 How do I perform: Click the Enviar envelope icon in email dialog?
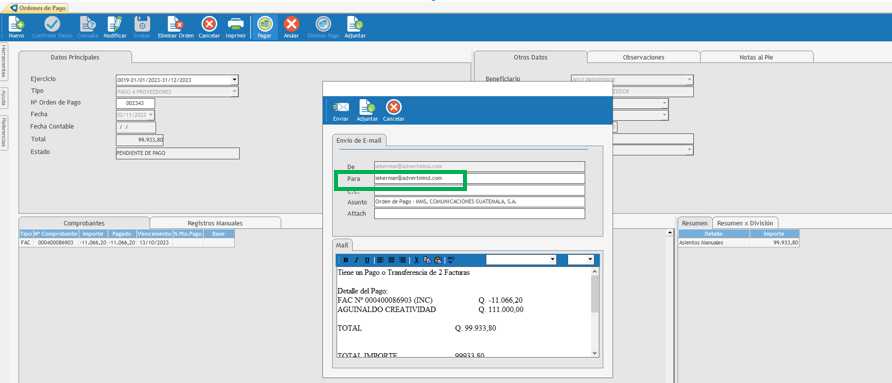click(x=341, y=107)
